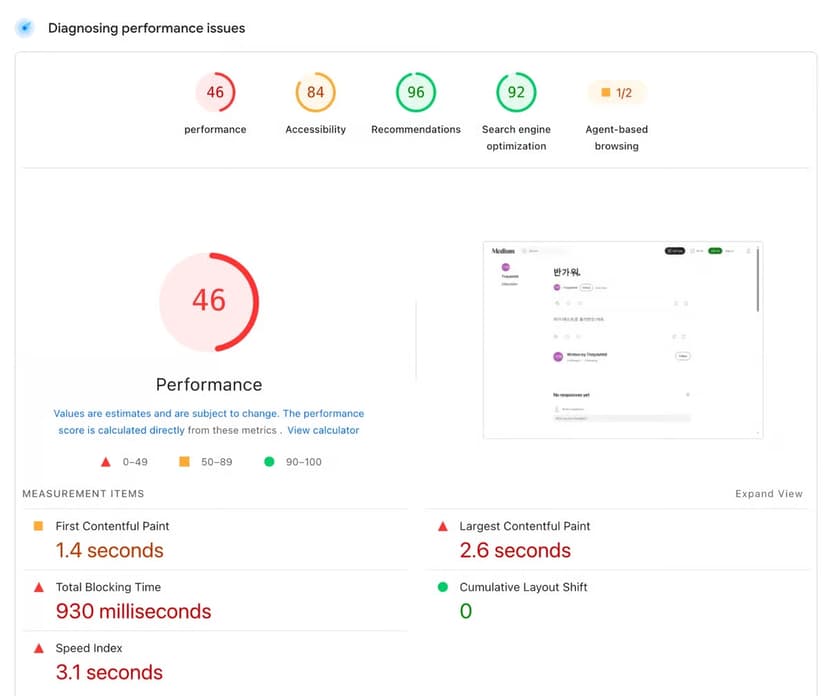Toggle Expand View for measurement items

pos(769,494)
